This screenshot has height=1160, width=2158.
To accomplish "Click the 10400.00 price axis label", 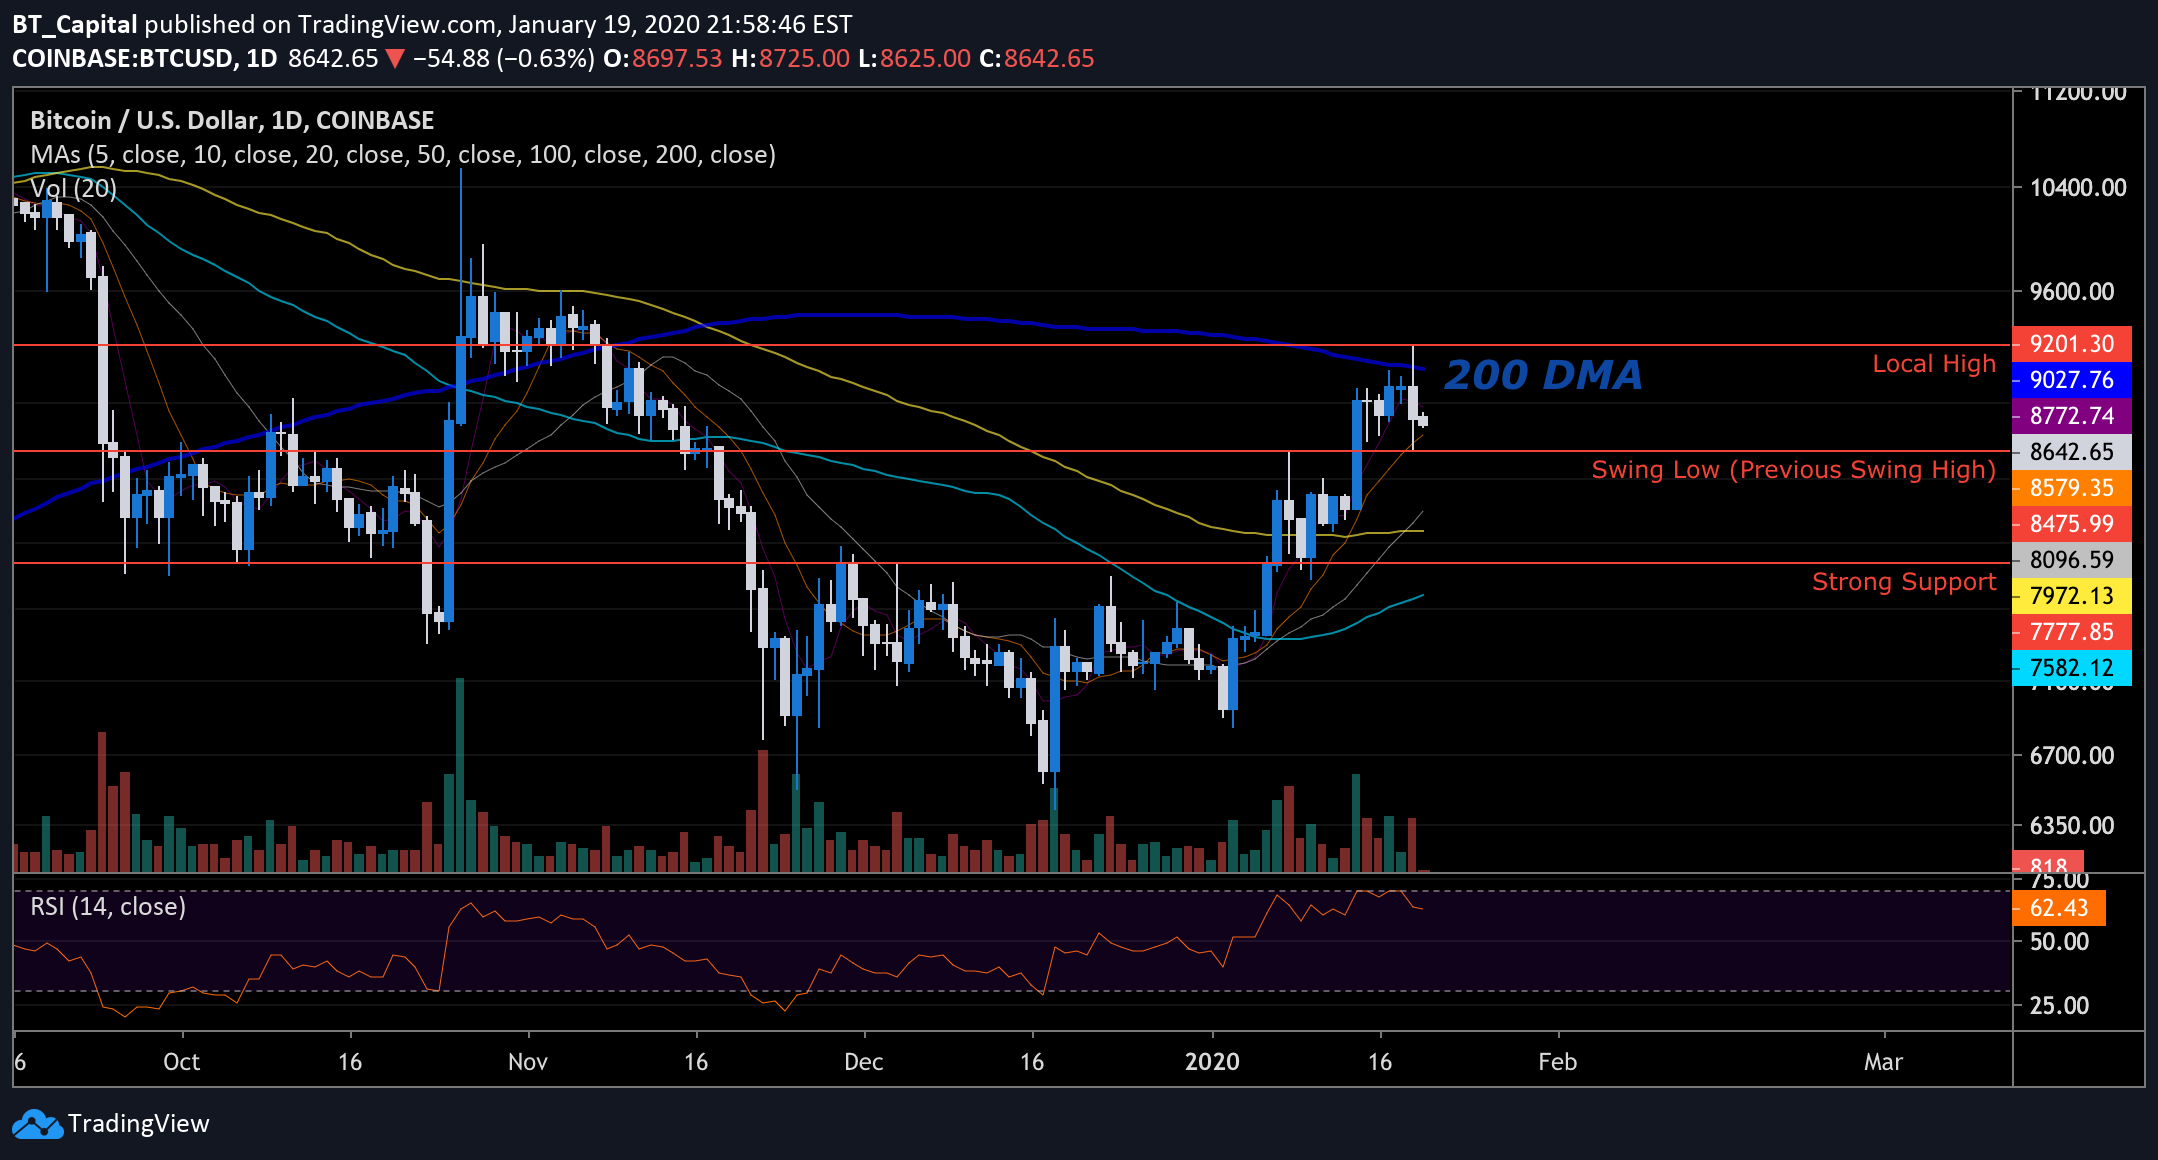I will point(2078,188).
